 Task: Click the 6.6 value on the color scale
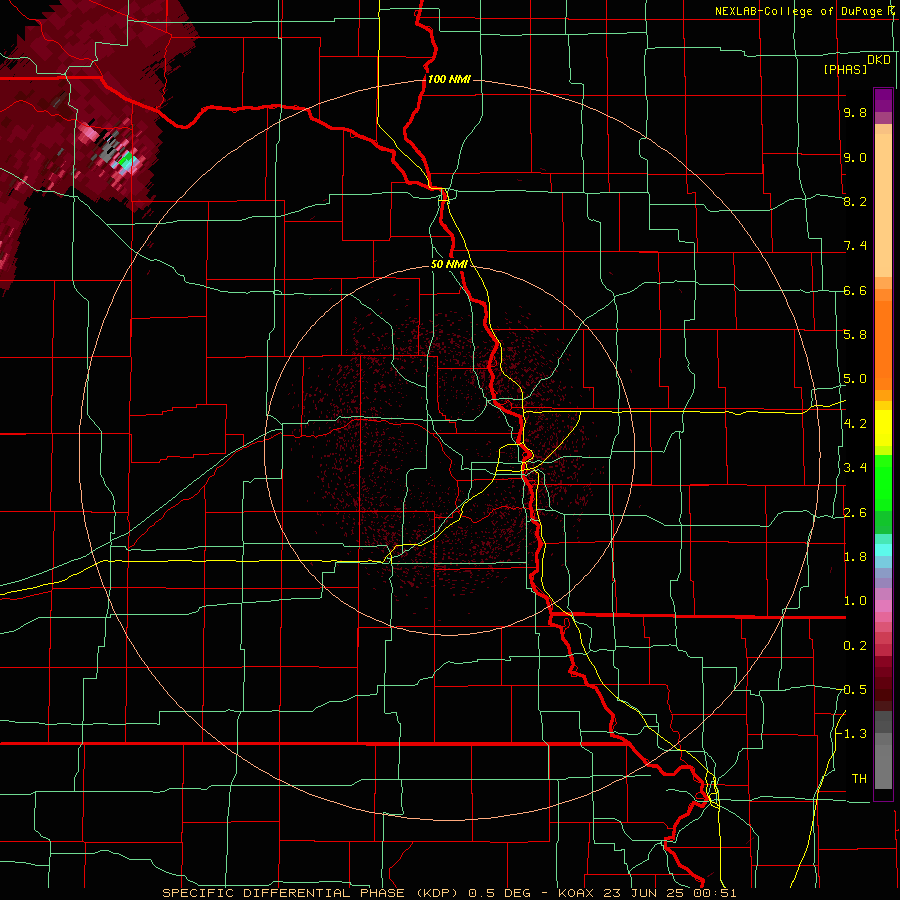[855, 290]
